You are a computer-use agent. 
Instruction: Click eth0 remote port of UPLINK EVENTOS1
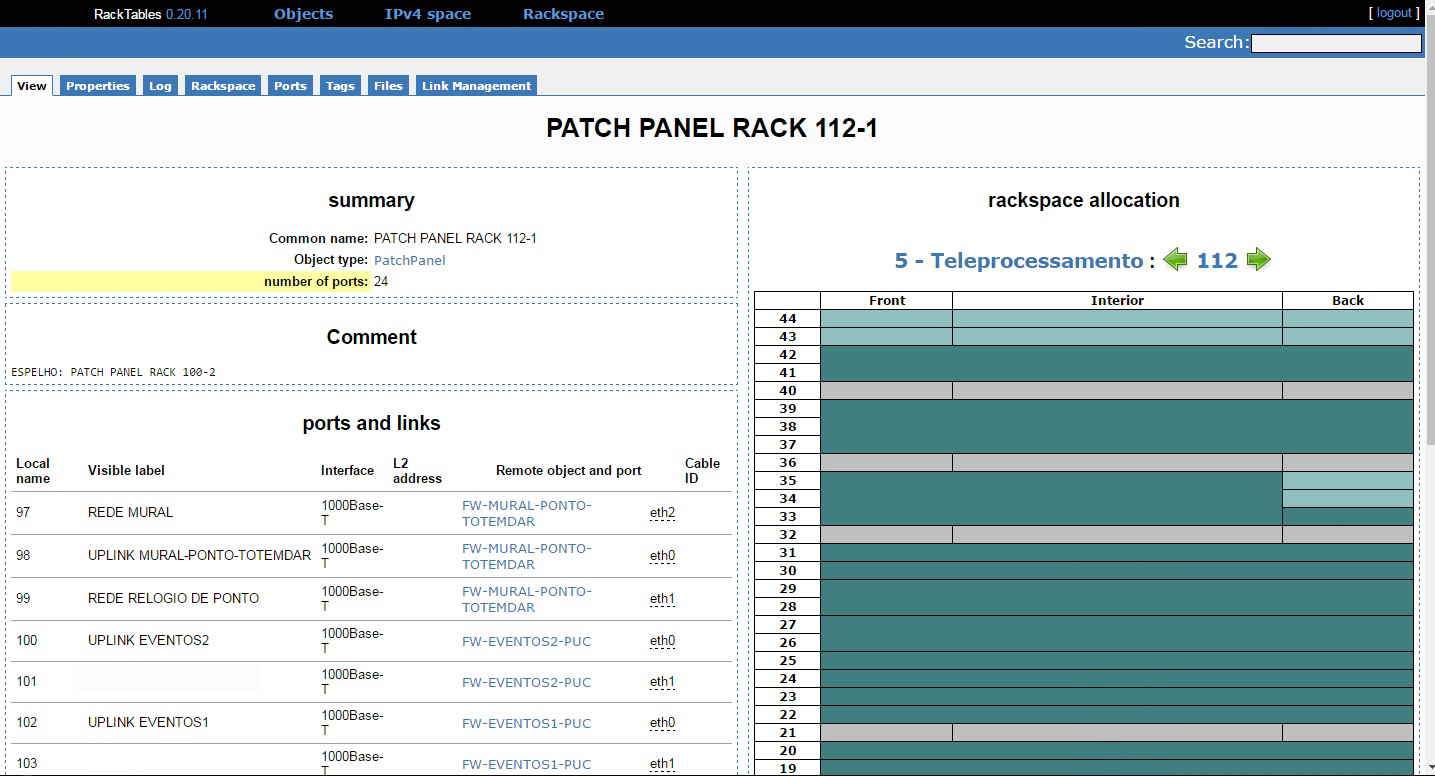point(662,723)
